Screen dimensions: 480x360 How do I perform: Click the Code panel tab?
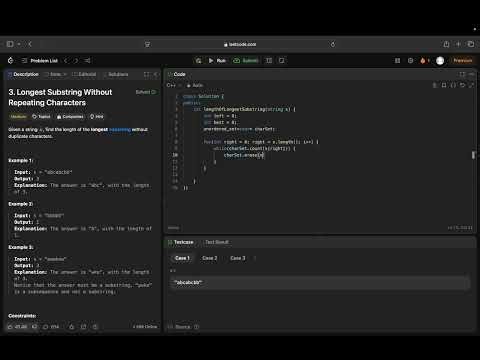click(177, 74)
